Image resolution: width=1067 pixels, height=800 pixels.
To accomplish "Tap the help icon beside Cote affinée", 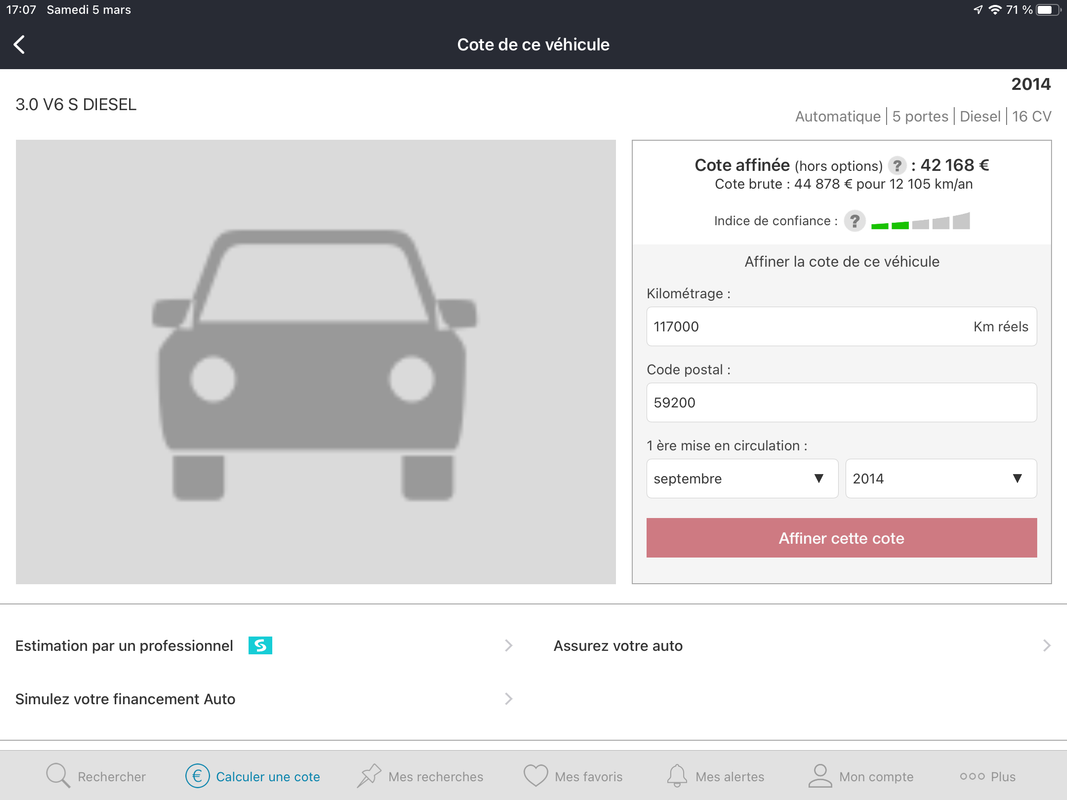I will (x=897, y=165).
